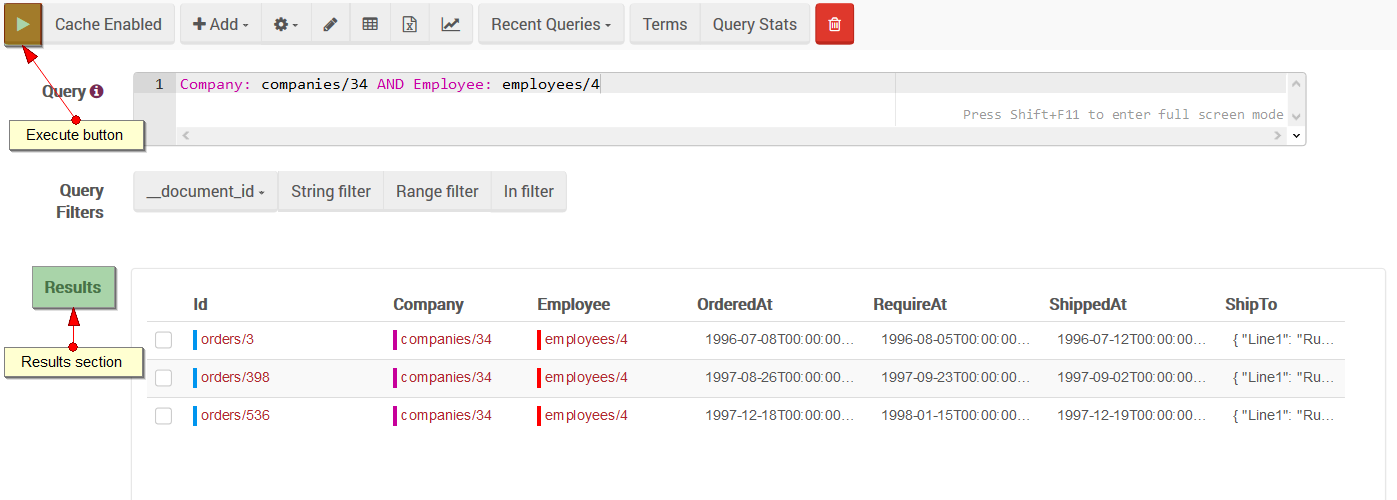Open Query Stats
The image size is (1397, 500).
[755, 24]
